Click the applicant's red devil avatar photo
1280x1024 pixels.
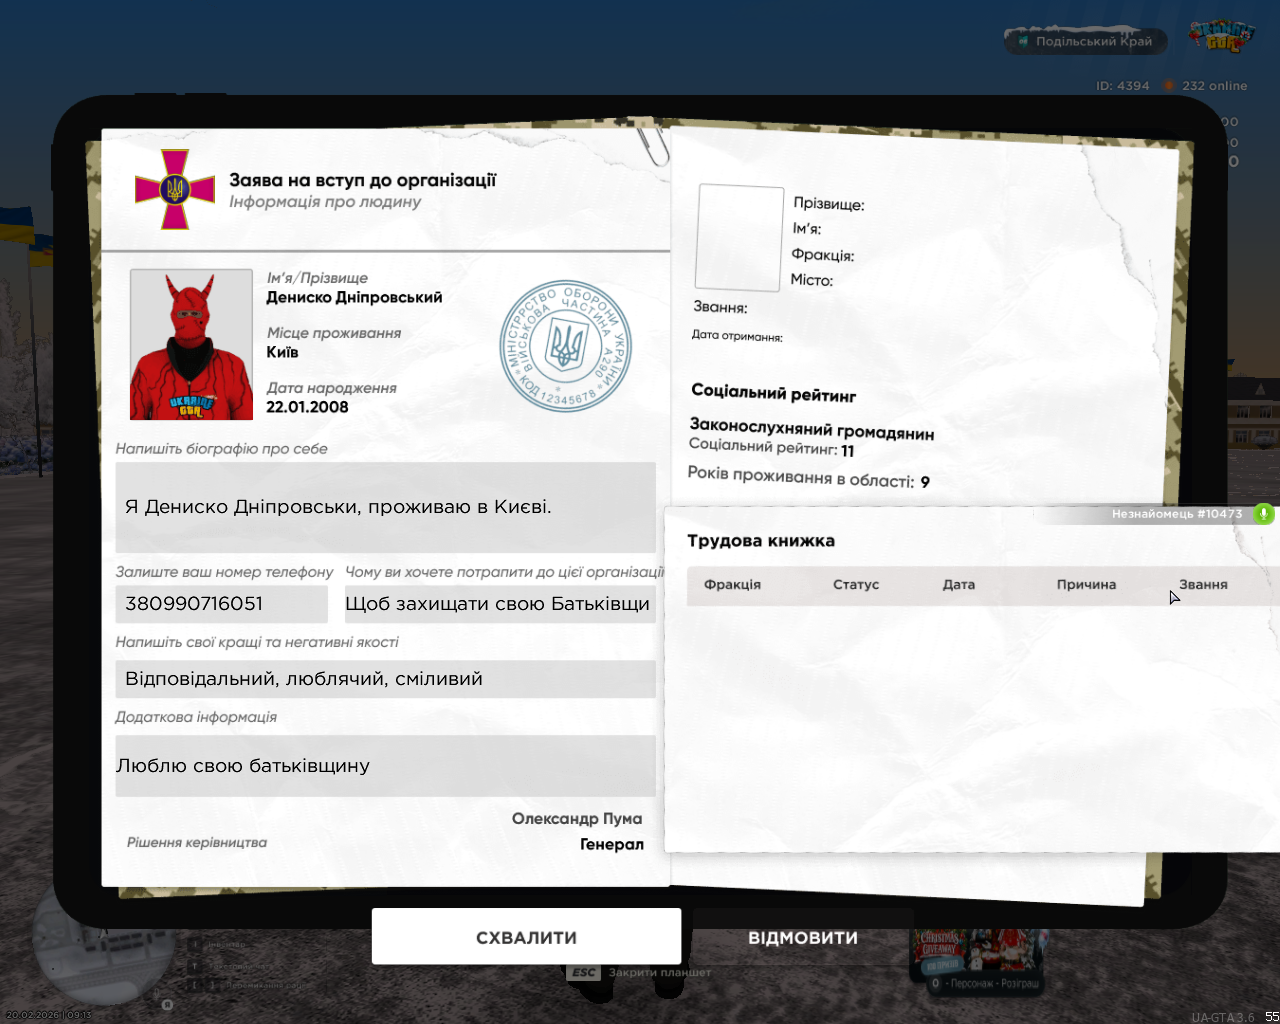(191, 344)
